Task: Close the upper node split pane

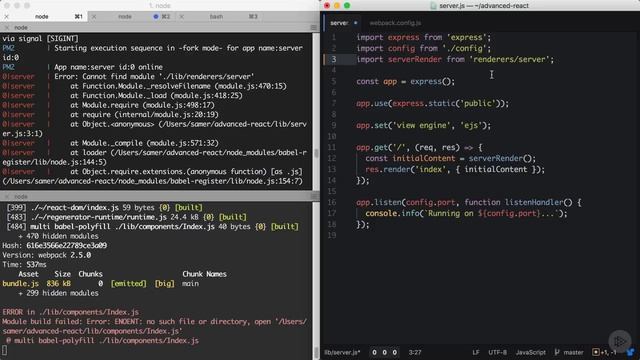Action: click(7, 27)
